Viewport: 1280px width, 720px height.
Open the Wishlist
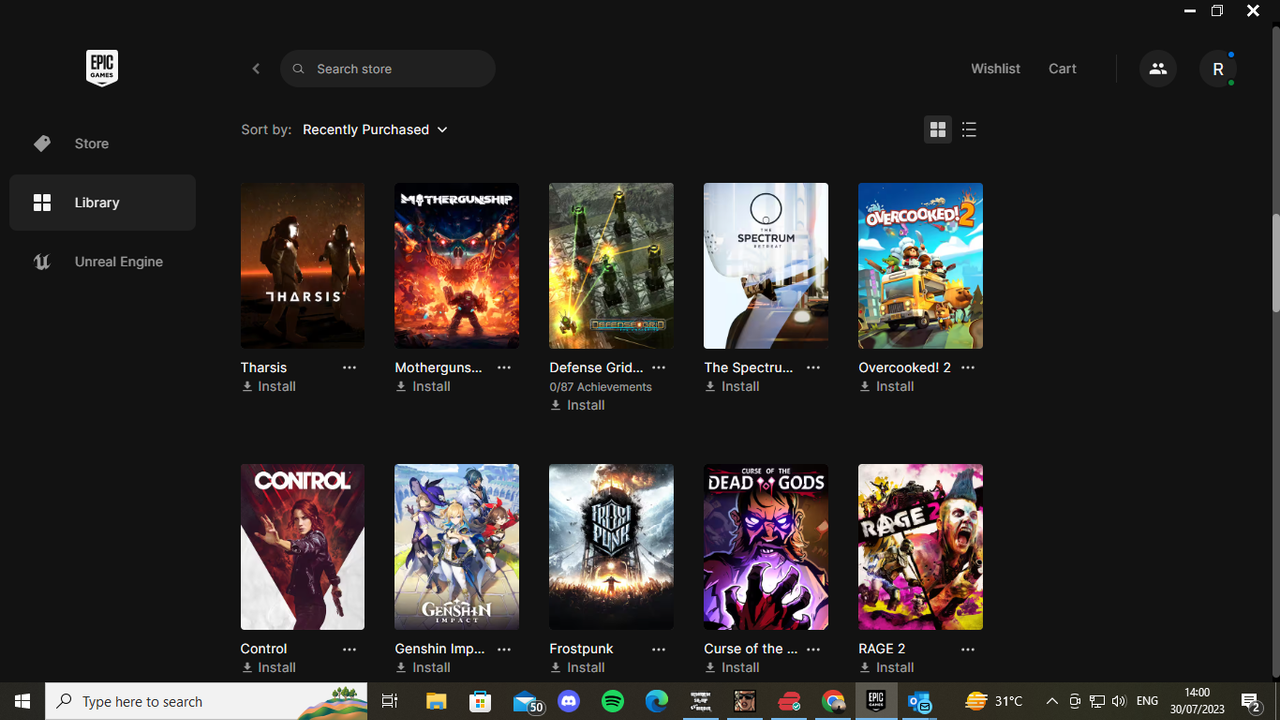click(995, 69)
